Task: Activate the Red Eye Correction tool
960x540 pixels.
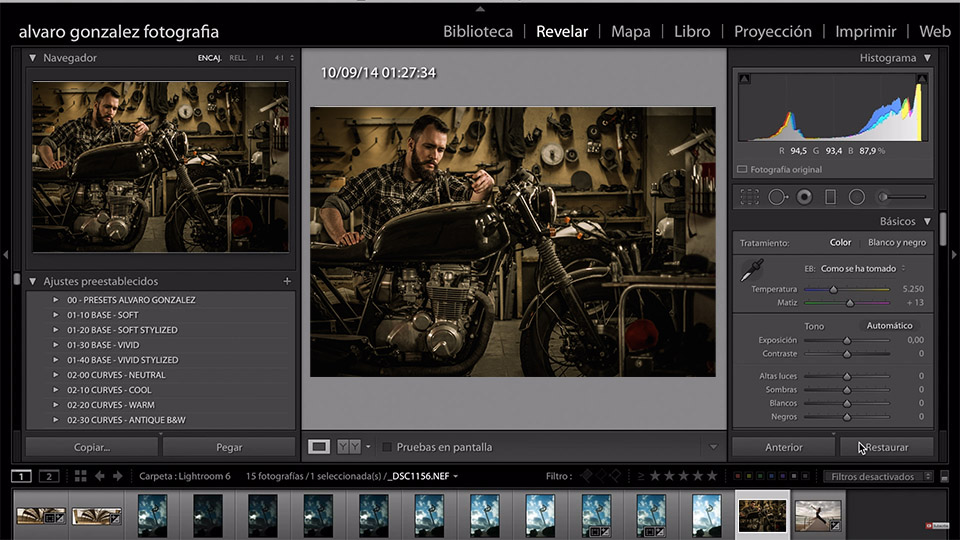Action: [x=804, y=197]
